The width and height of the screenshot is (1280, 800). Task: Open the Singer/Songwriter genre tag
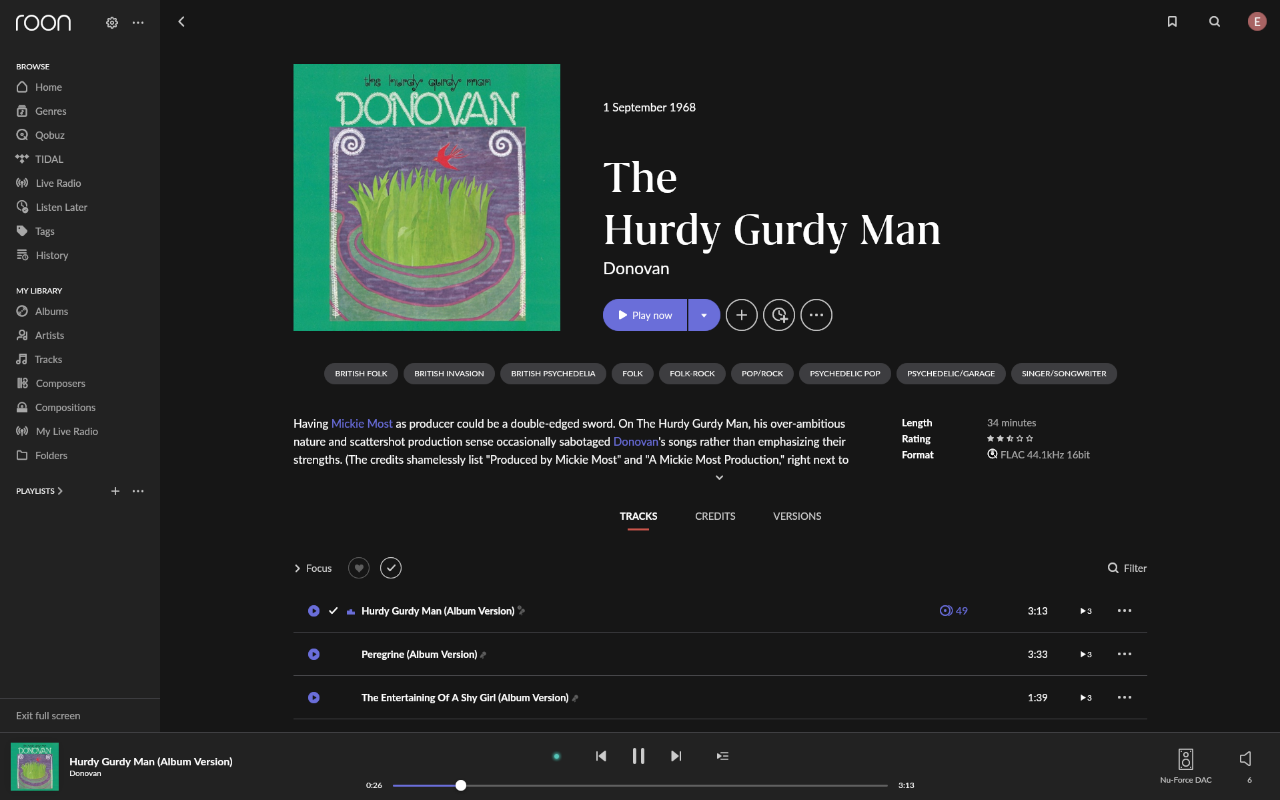[x=1064, y=374]
